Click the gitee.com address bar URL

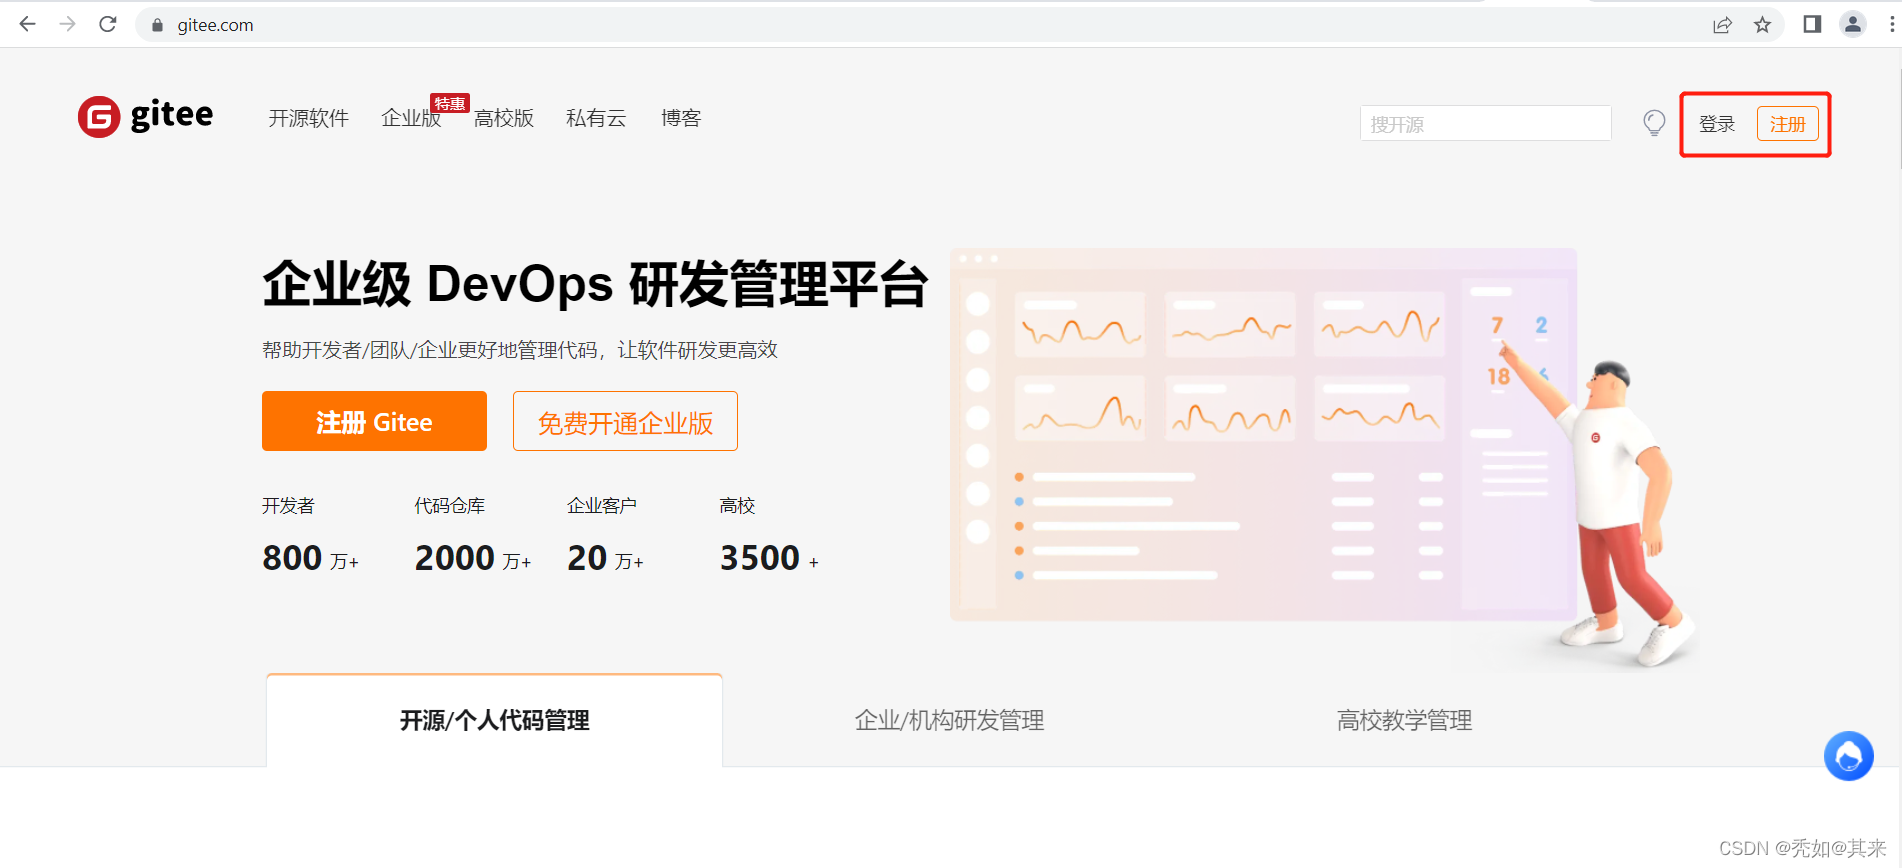click(215, 25)
